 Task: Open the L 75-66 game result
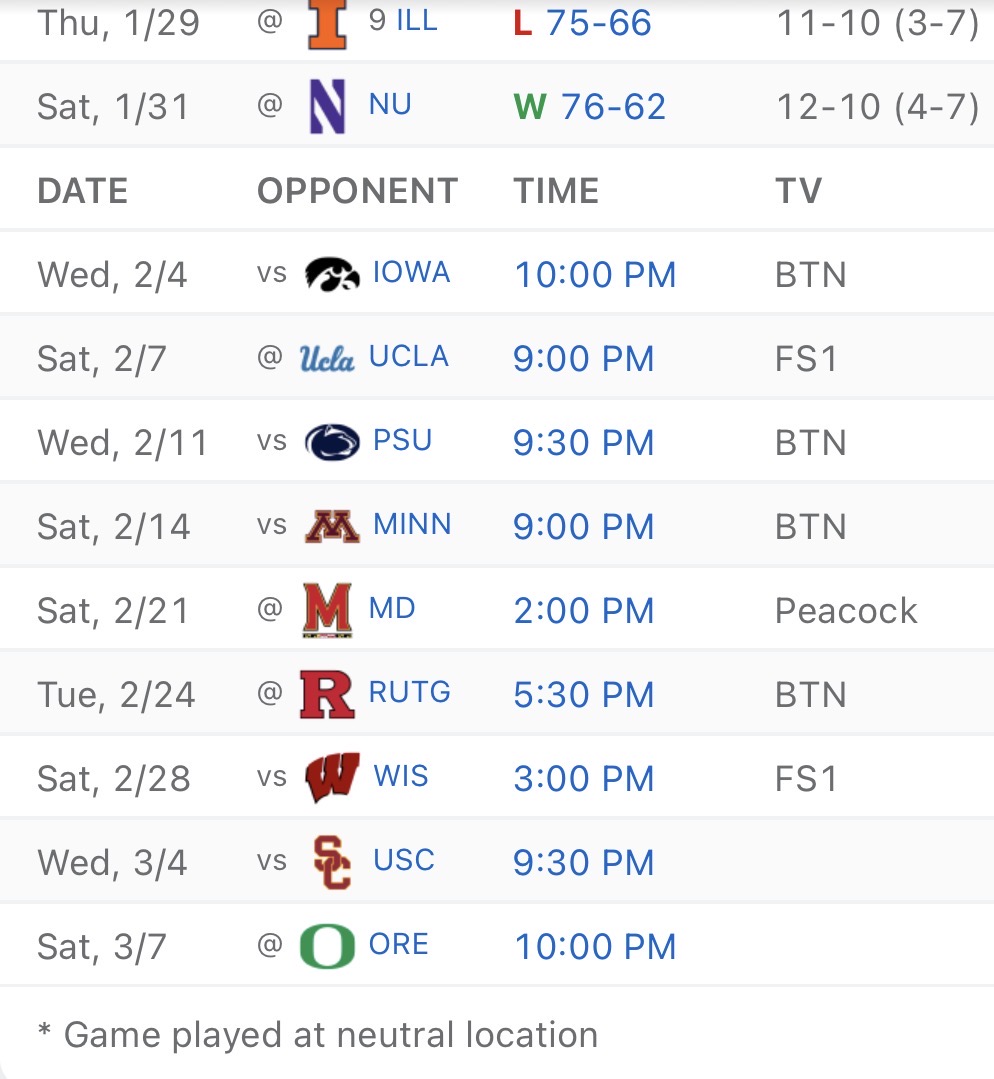(x=582, y=23)
